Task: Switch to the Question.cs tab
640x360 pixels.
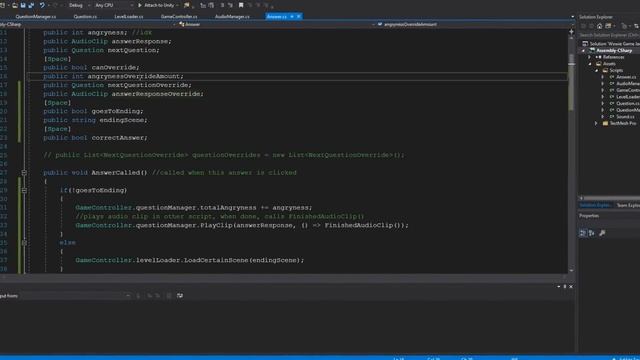Action: pyautogui.click(x=85, y=17)
